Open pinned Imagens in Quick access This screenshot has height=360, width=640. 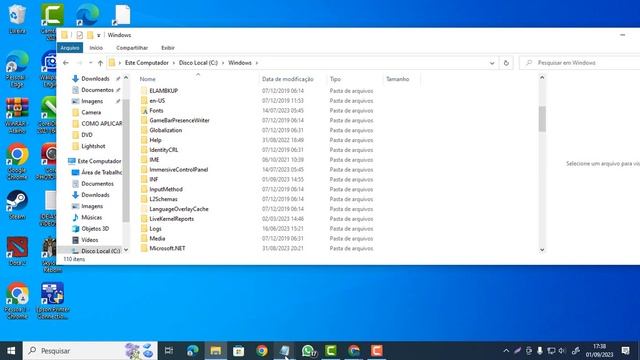(92, 101)
